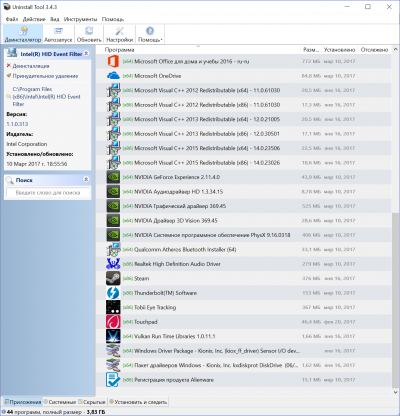Select NVIDIA Драйвер 3D Vision icon
The image size is (400, 416).
(x=113, y=220)
